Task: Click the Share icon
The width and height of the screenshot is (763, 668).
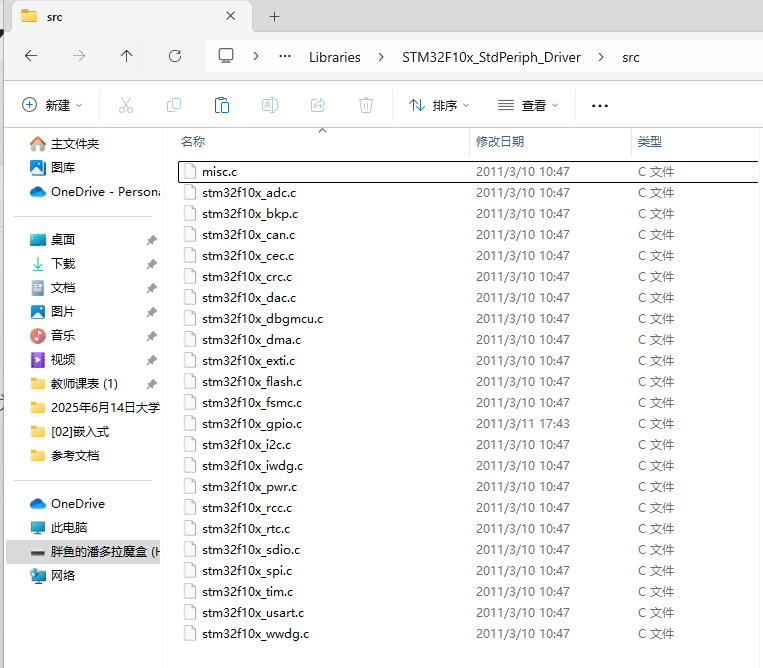Action: (x=318, y=105)
